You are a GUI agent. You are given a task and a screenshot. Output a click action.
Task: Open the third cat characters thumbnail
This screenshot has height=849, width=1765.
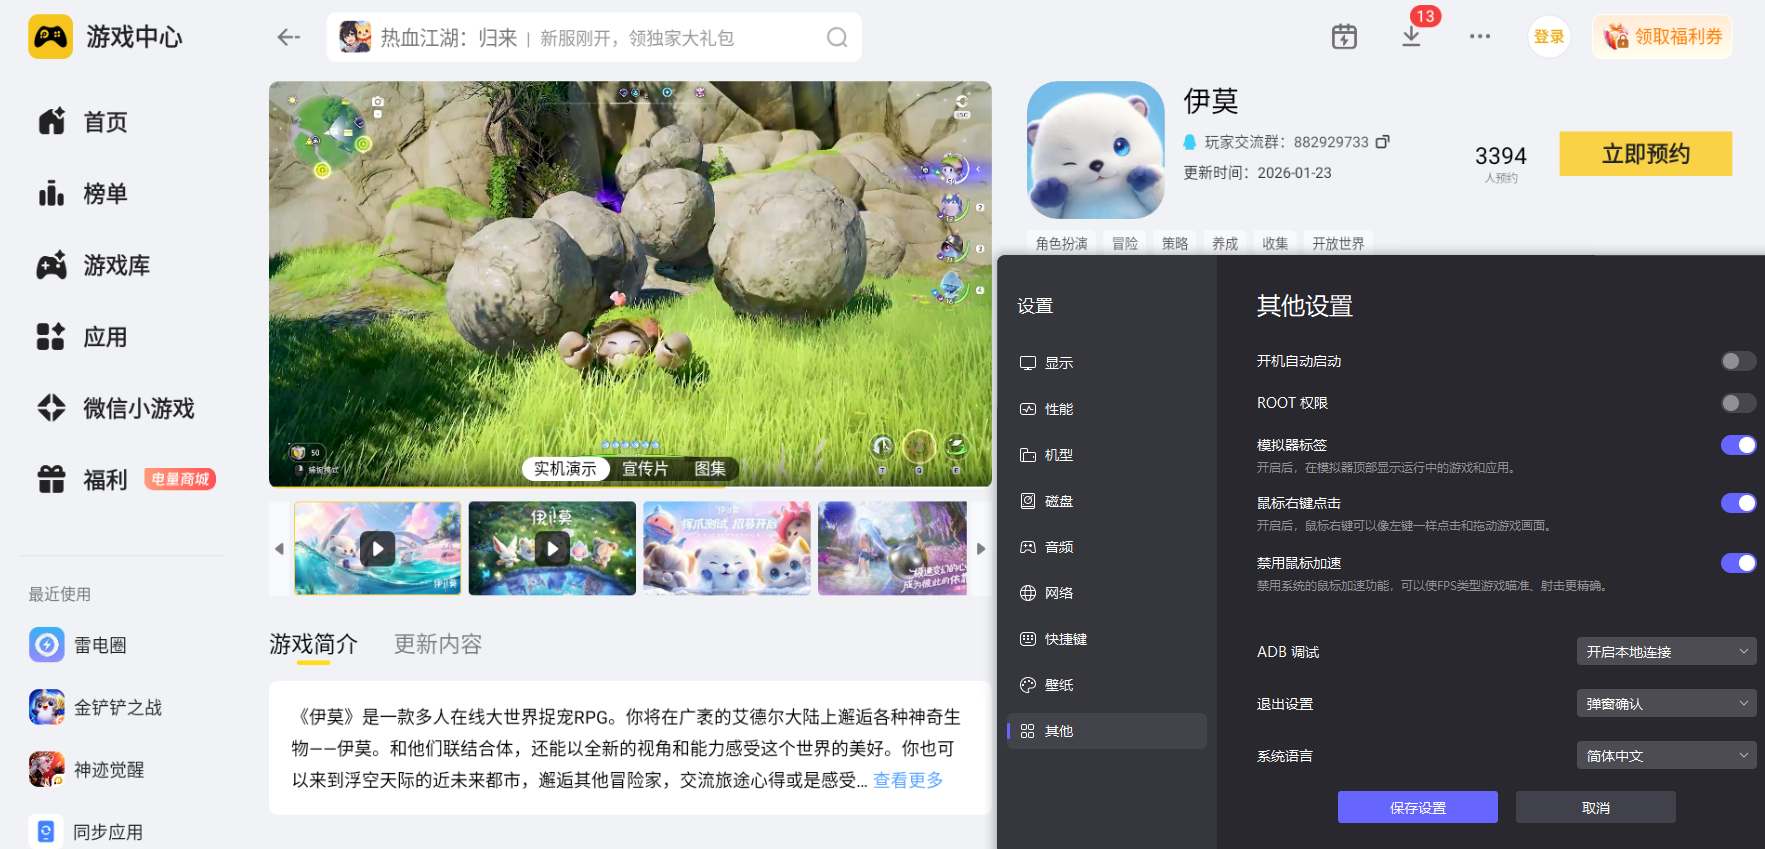(727, 548)
